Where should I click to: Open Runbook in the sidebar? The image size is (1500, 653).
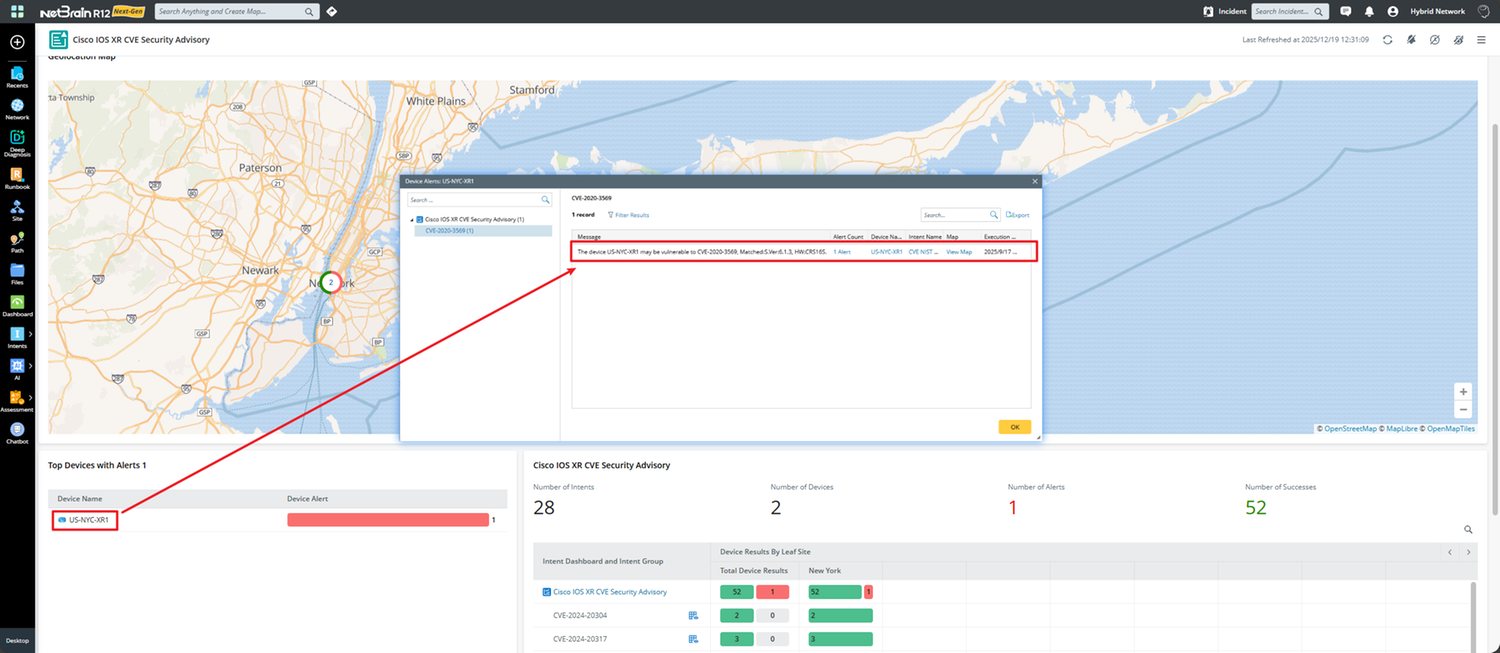[x=17, y=179]
